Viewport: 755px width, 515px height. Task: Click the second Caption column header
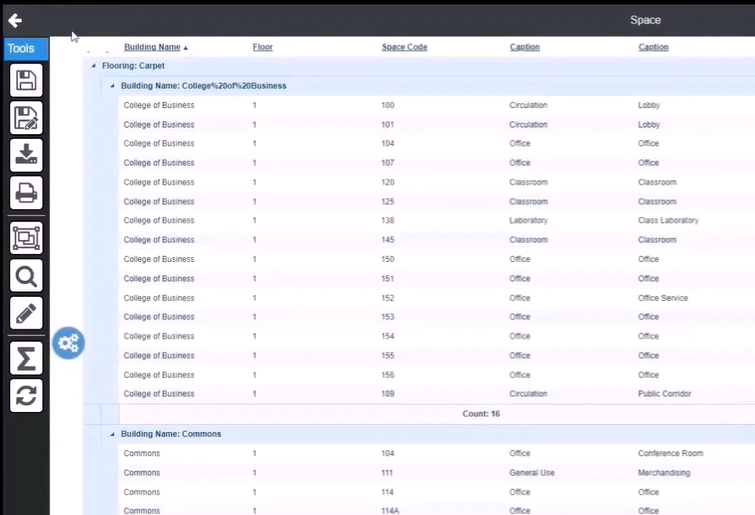653,47
